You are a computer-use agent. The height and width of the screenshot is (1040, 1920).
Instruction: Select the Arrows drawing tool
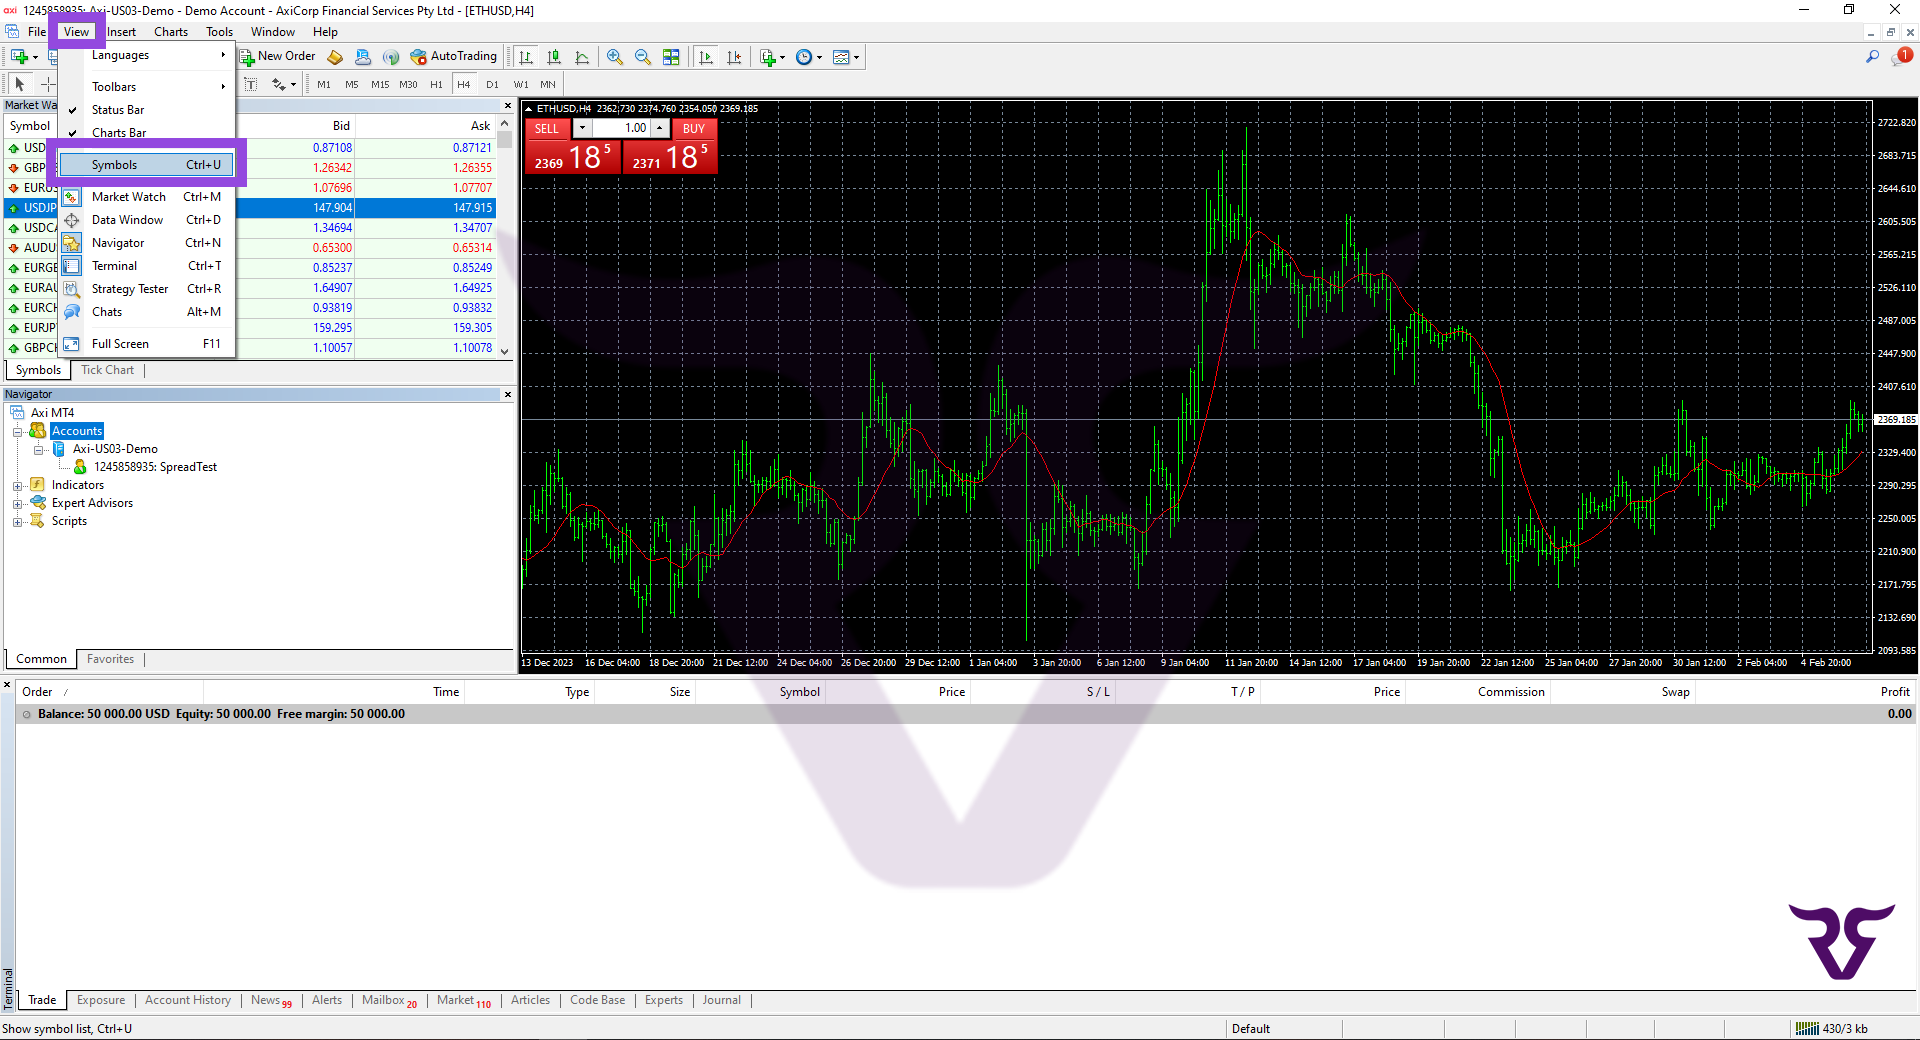[279, 84]
